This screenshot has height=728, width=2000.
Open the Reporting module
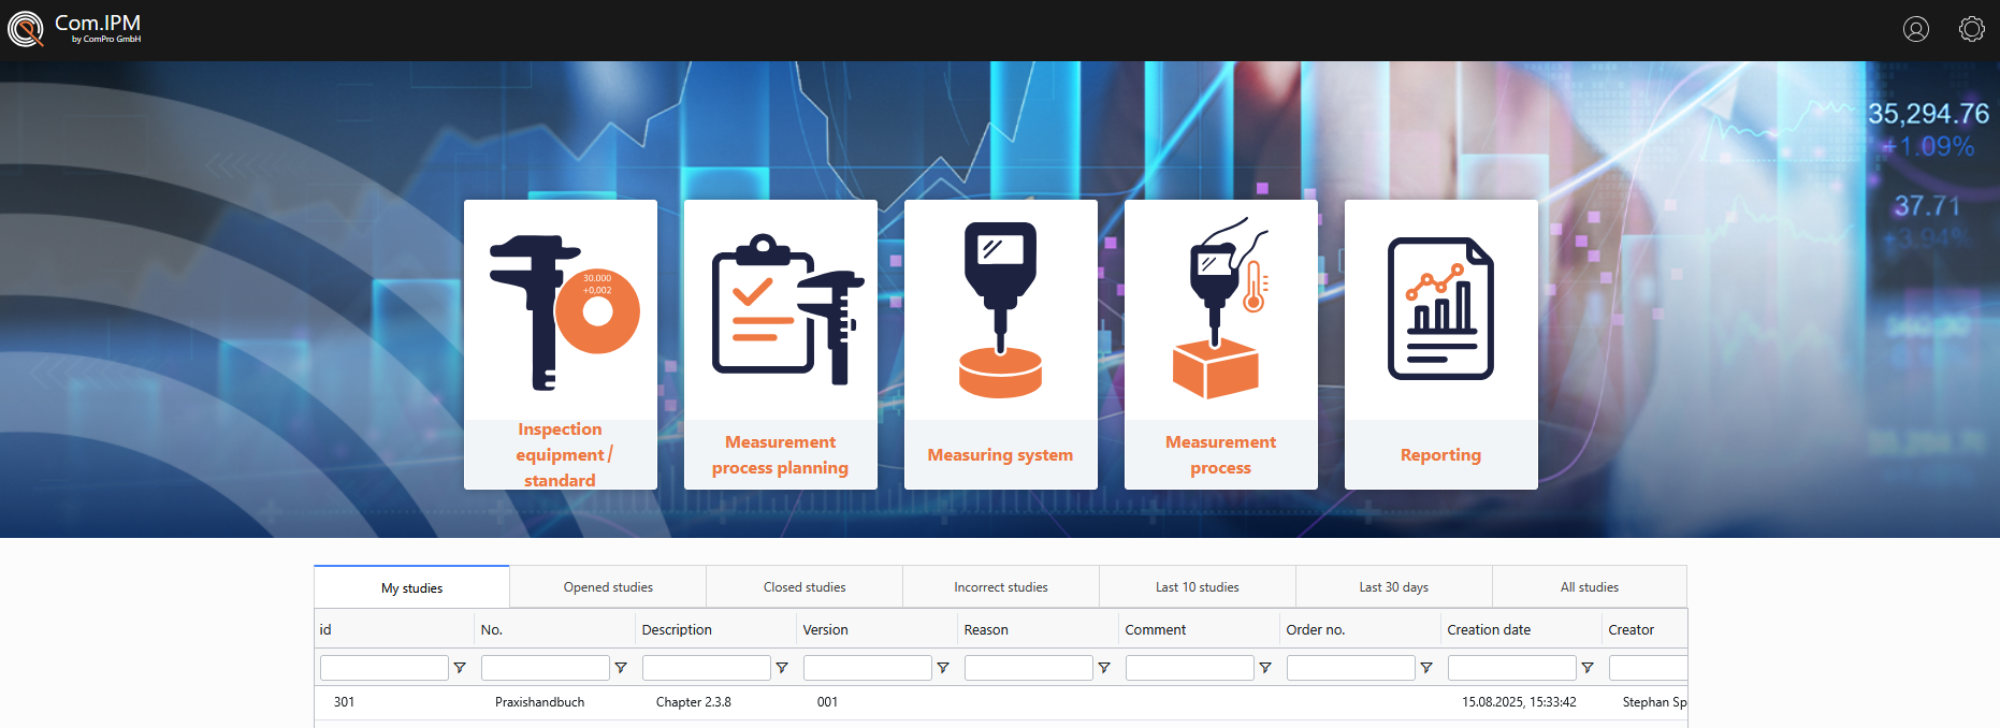coord(1440,344)
